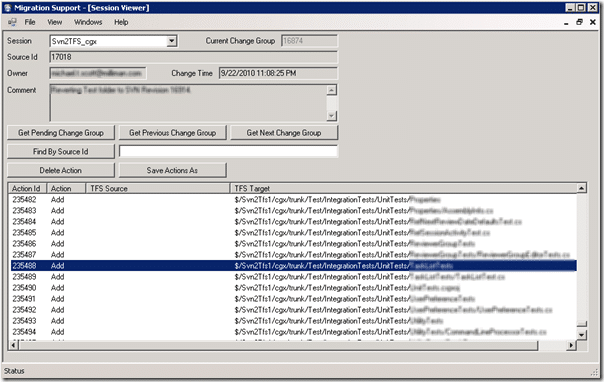Click the Owner field
Viewport: 604px width, 382px height.
(x=98, y=73)
